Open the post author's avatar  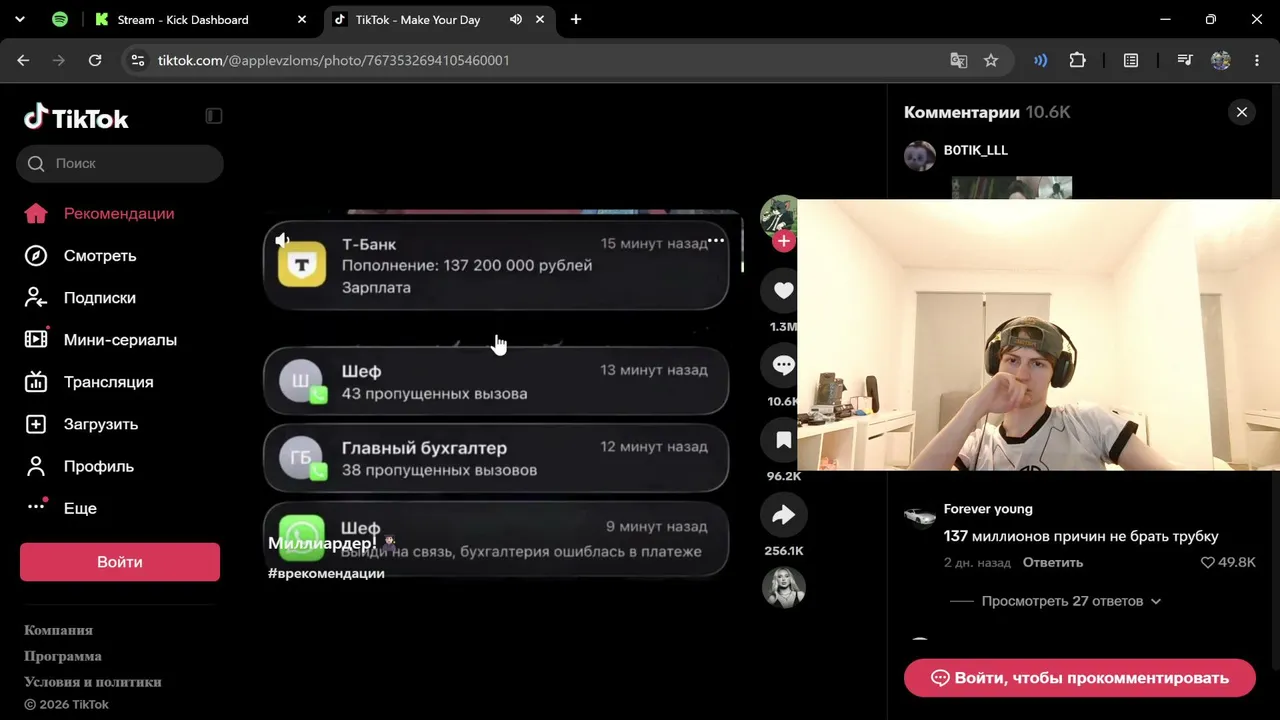tap(779, 215)
